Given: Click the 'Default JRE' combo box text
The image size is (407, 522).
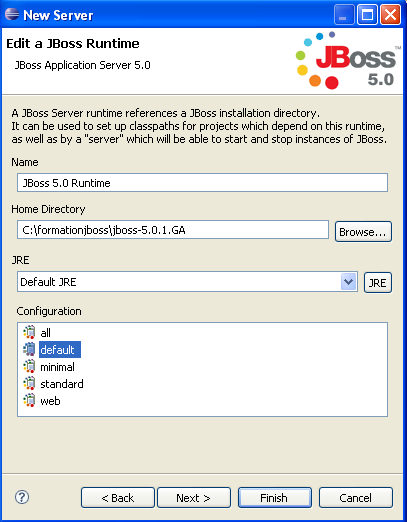Looking at the screenshot, I should click(48, 282).
